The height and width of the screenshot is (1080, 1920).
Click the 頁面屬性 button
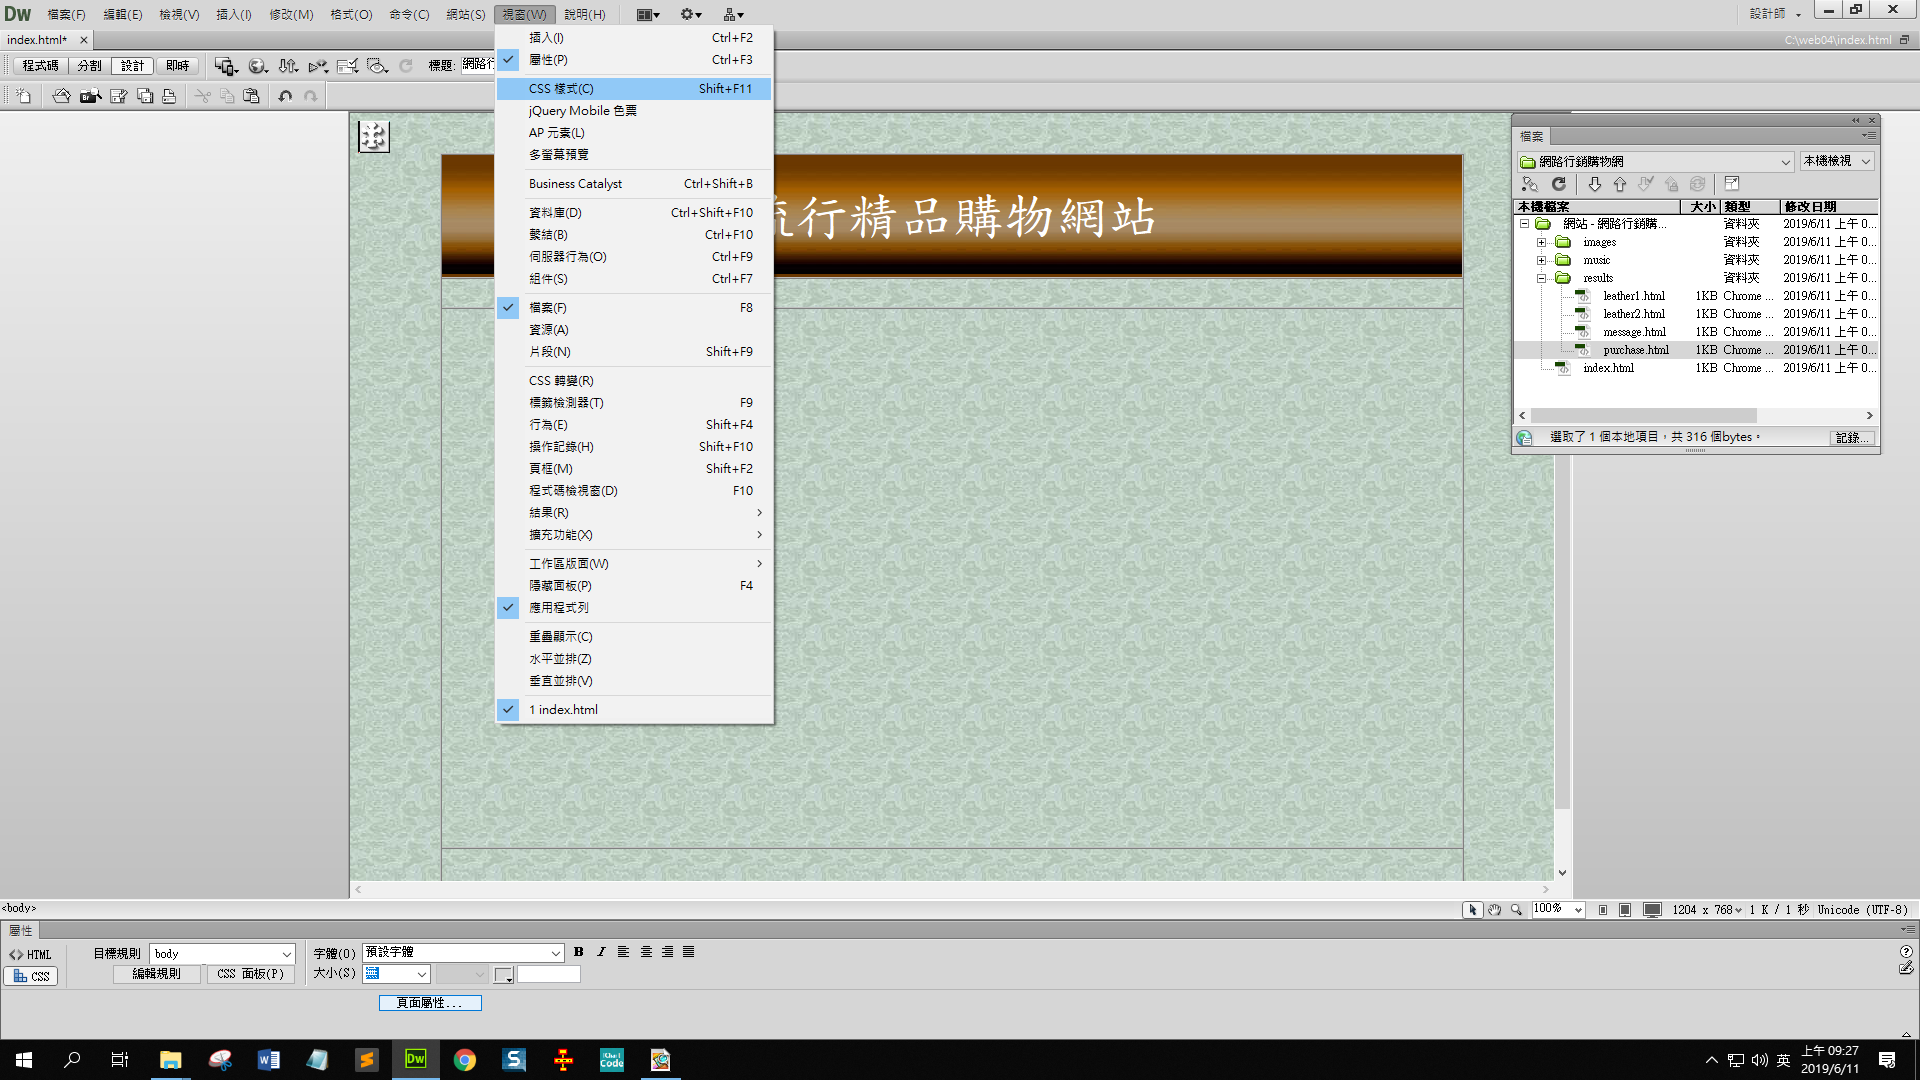click(x=429, y=1003)
